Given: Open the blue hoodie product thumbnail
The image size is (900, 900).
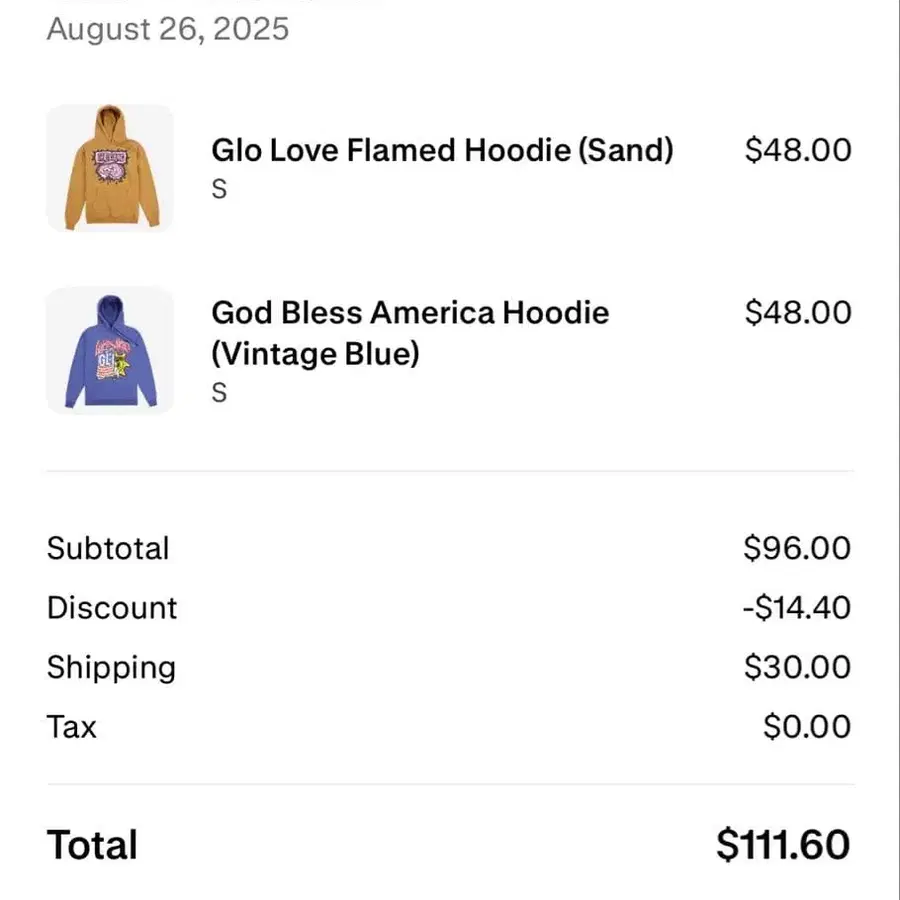Looking at the screenshot, I should coord(109,350).
